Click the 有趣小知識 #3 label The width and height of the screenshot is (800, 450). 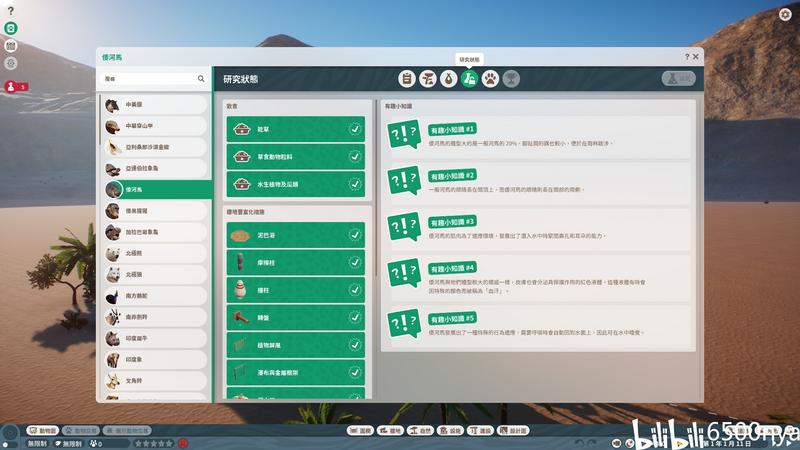(x=453, y=222)
